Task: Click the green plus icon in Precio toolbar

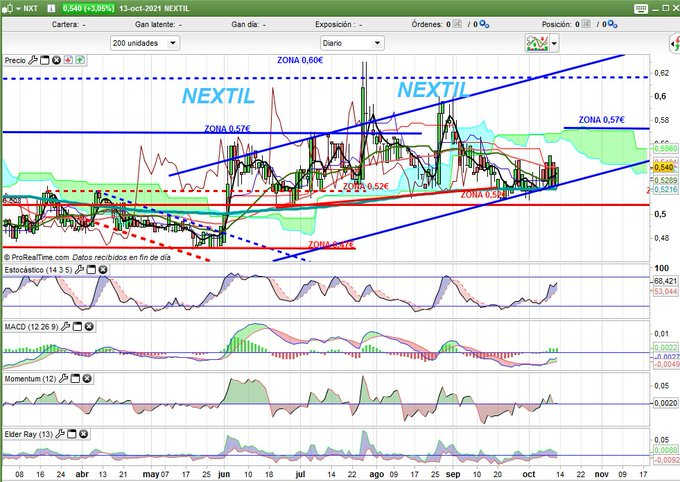Action: click(x=80, y=60)
